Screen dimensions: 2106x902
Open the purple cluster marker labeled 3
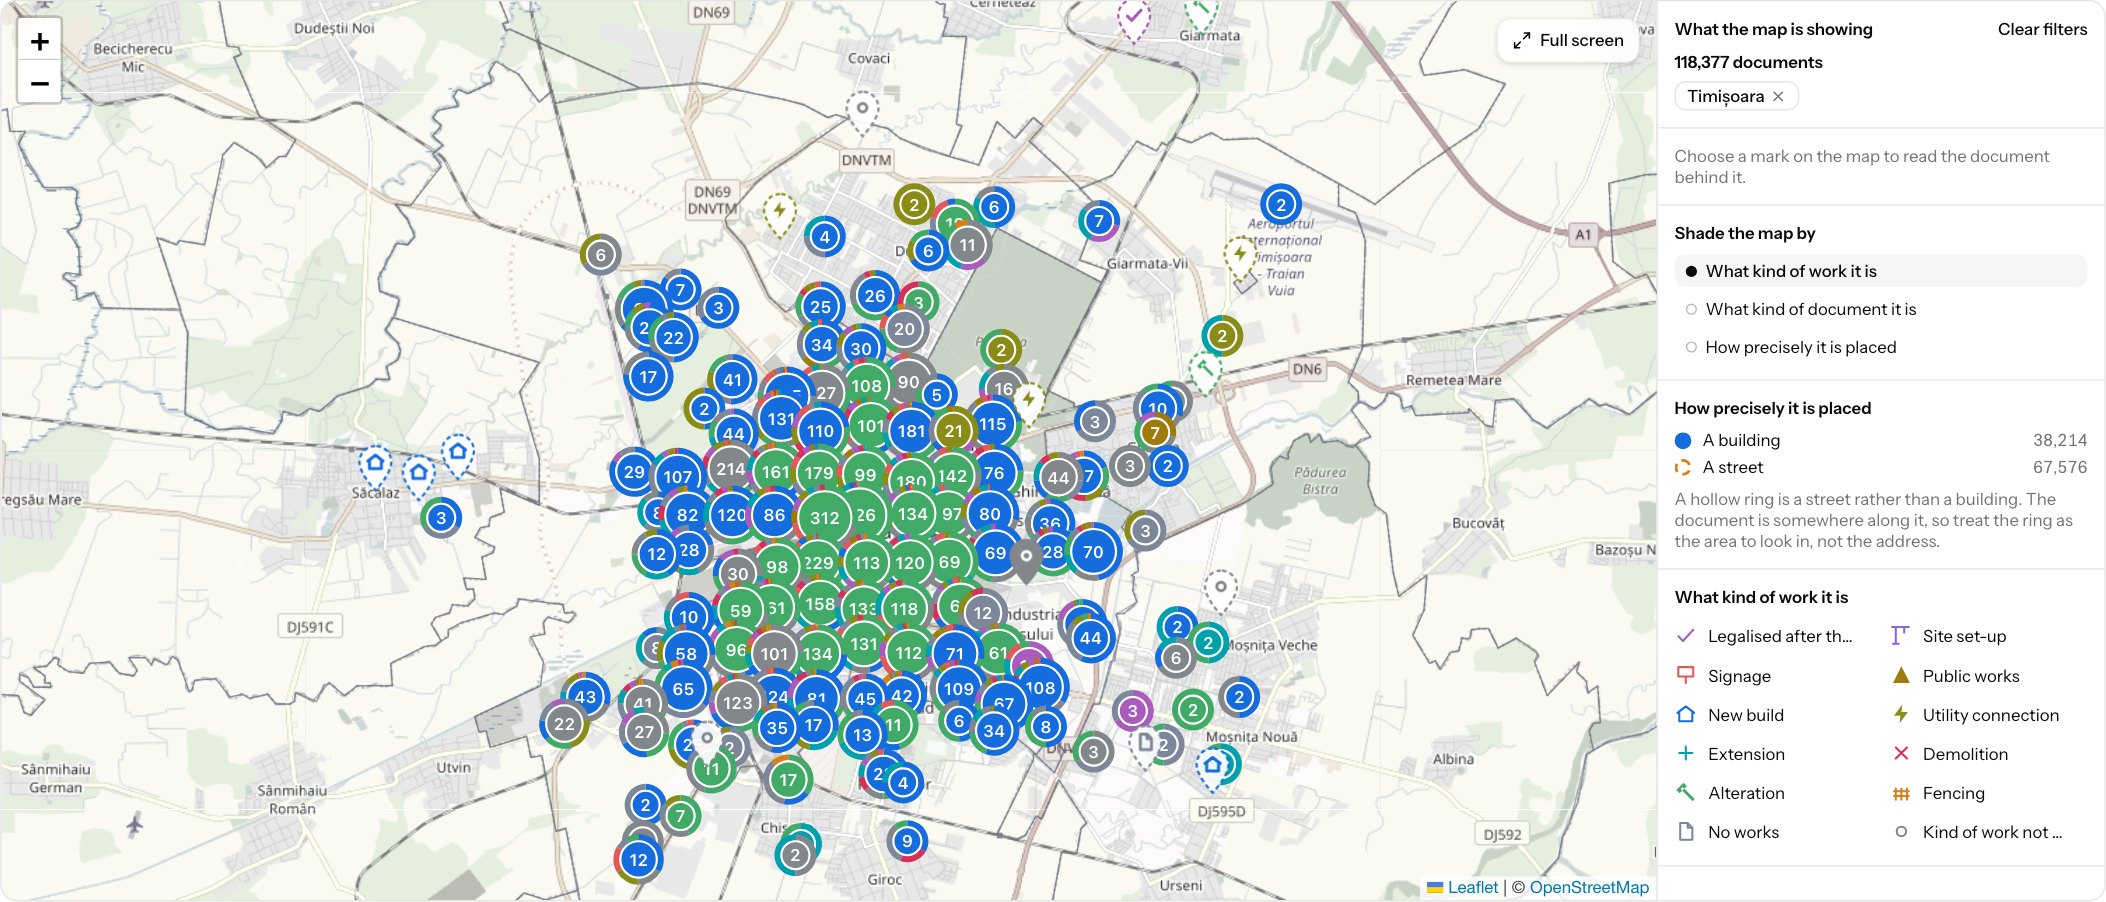point(1132,711)
